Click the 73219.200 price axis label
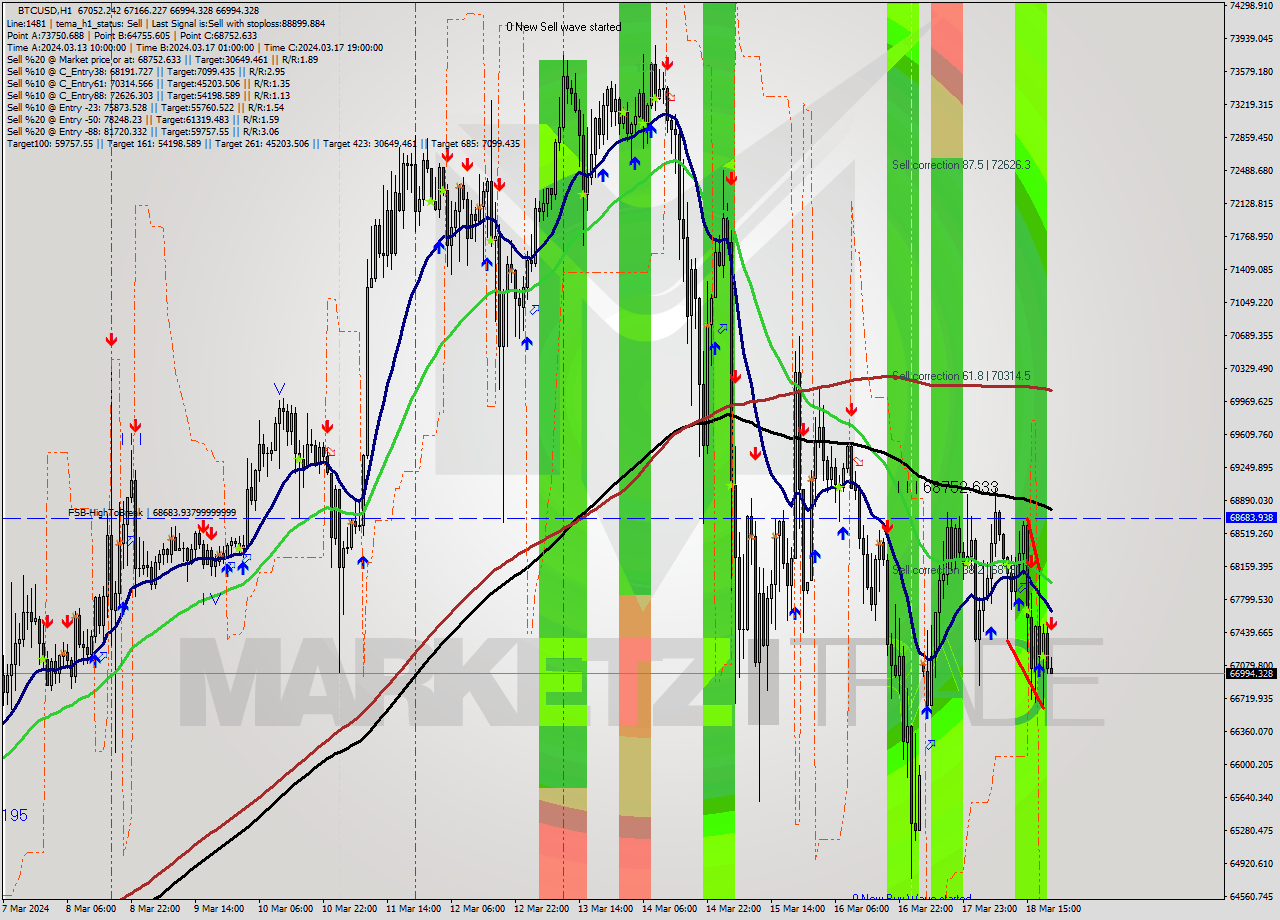Image resolution: width=1280 pixels, height=920 pixels. tap(1251, 104)
